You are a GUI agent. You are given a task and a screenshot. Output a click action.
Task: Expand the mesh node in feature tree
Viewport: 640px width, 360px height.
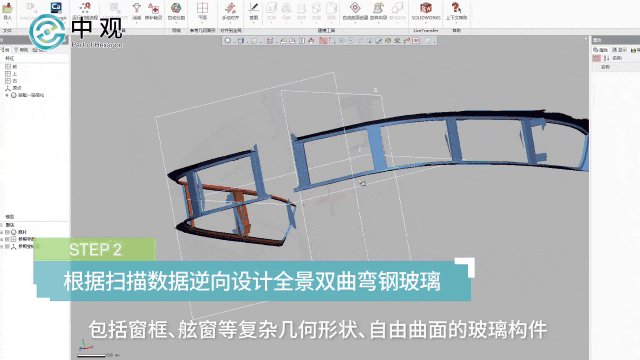(7, 95)
